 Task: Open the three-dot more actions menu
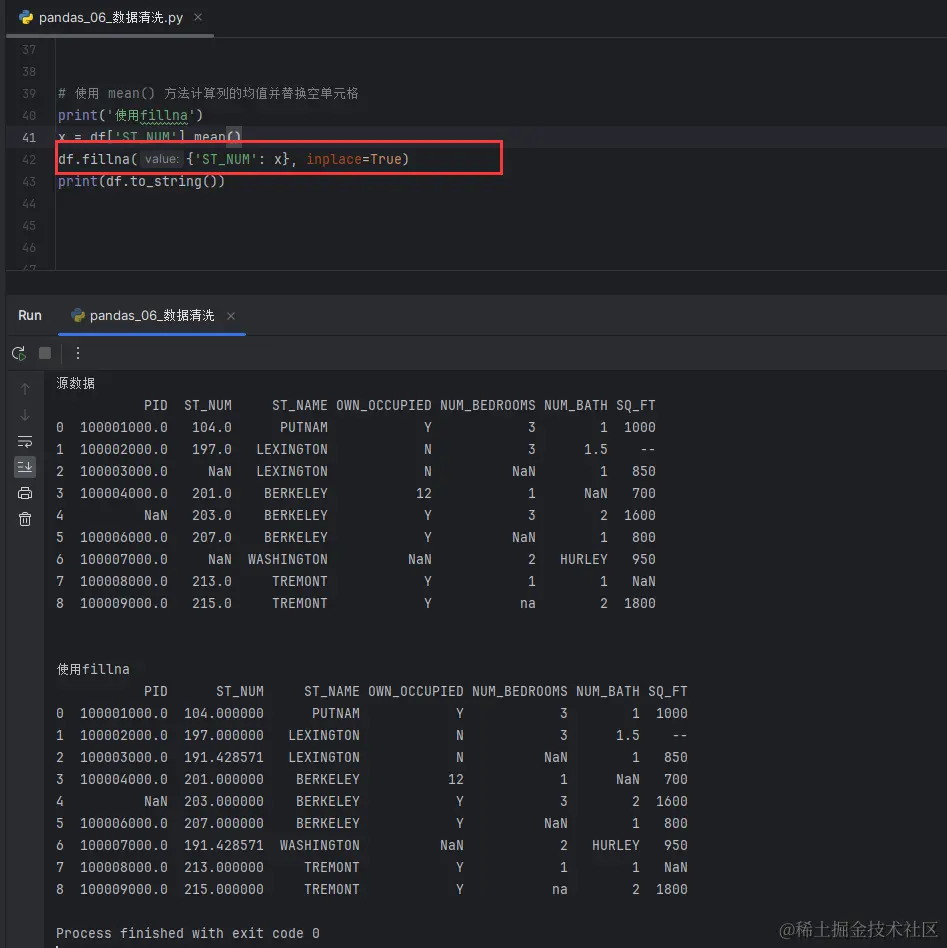click(x=77, y=353)
